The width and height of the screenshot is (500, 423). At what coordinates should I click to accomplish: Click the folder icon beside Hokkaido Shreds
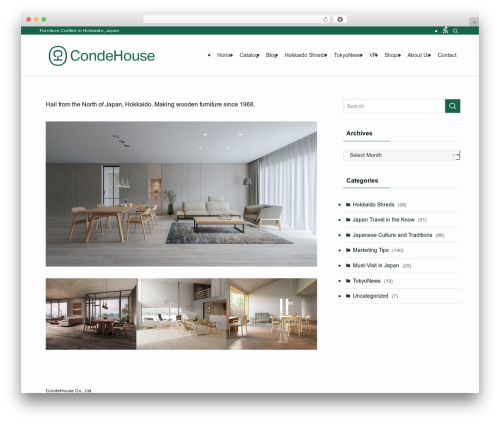coord(348,205)
